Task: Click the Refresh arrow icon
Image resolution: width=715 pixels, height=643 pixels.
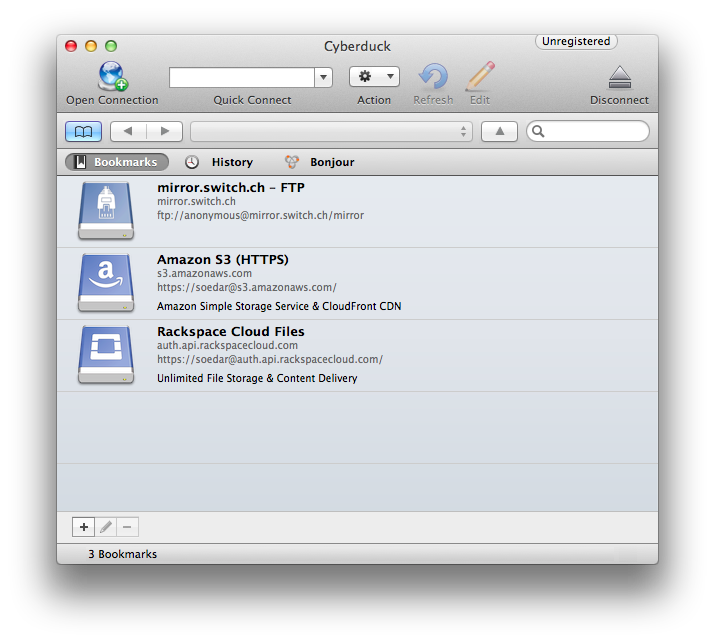Action: click(x=433, y=76)
